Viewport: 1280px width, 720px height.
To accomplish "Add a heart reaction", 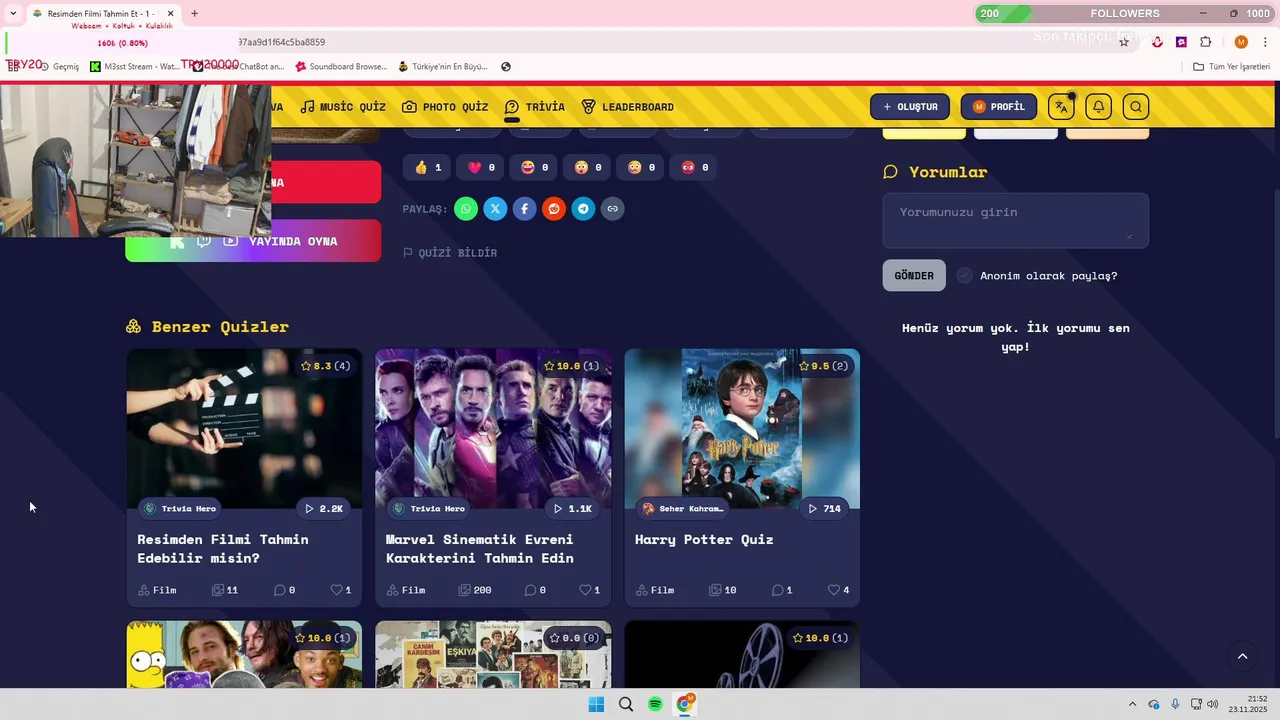I will 481,167.
